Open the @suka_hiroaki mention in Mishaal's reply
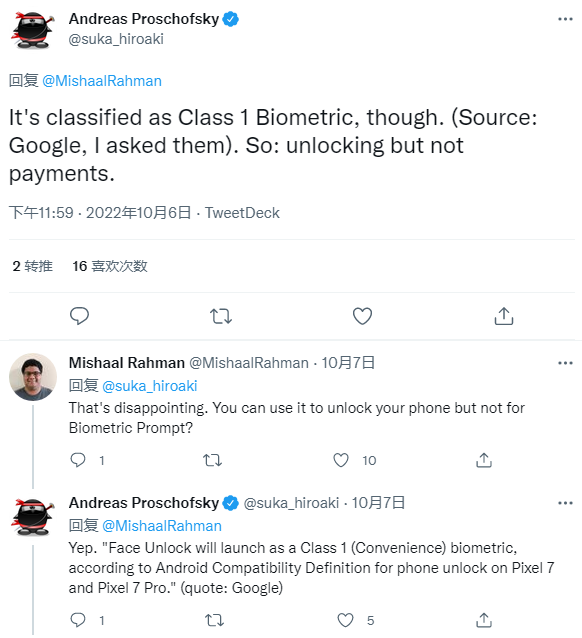This screenshot has width=582, height=638. point(149,386)
